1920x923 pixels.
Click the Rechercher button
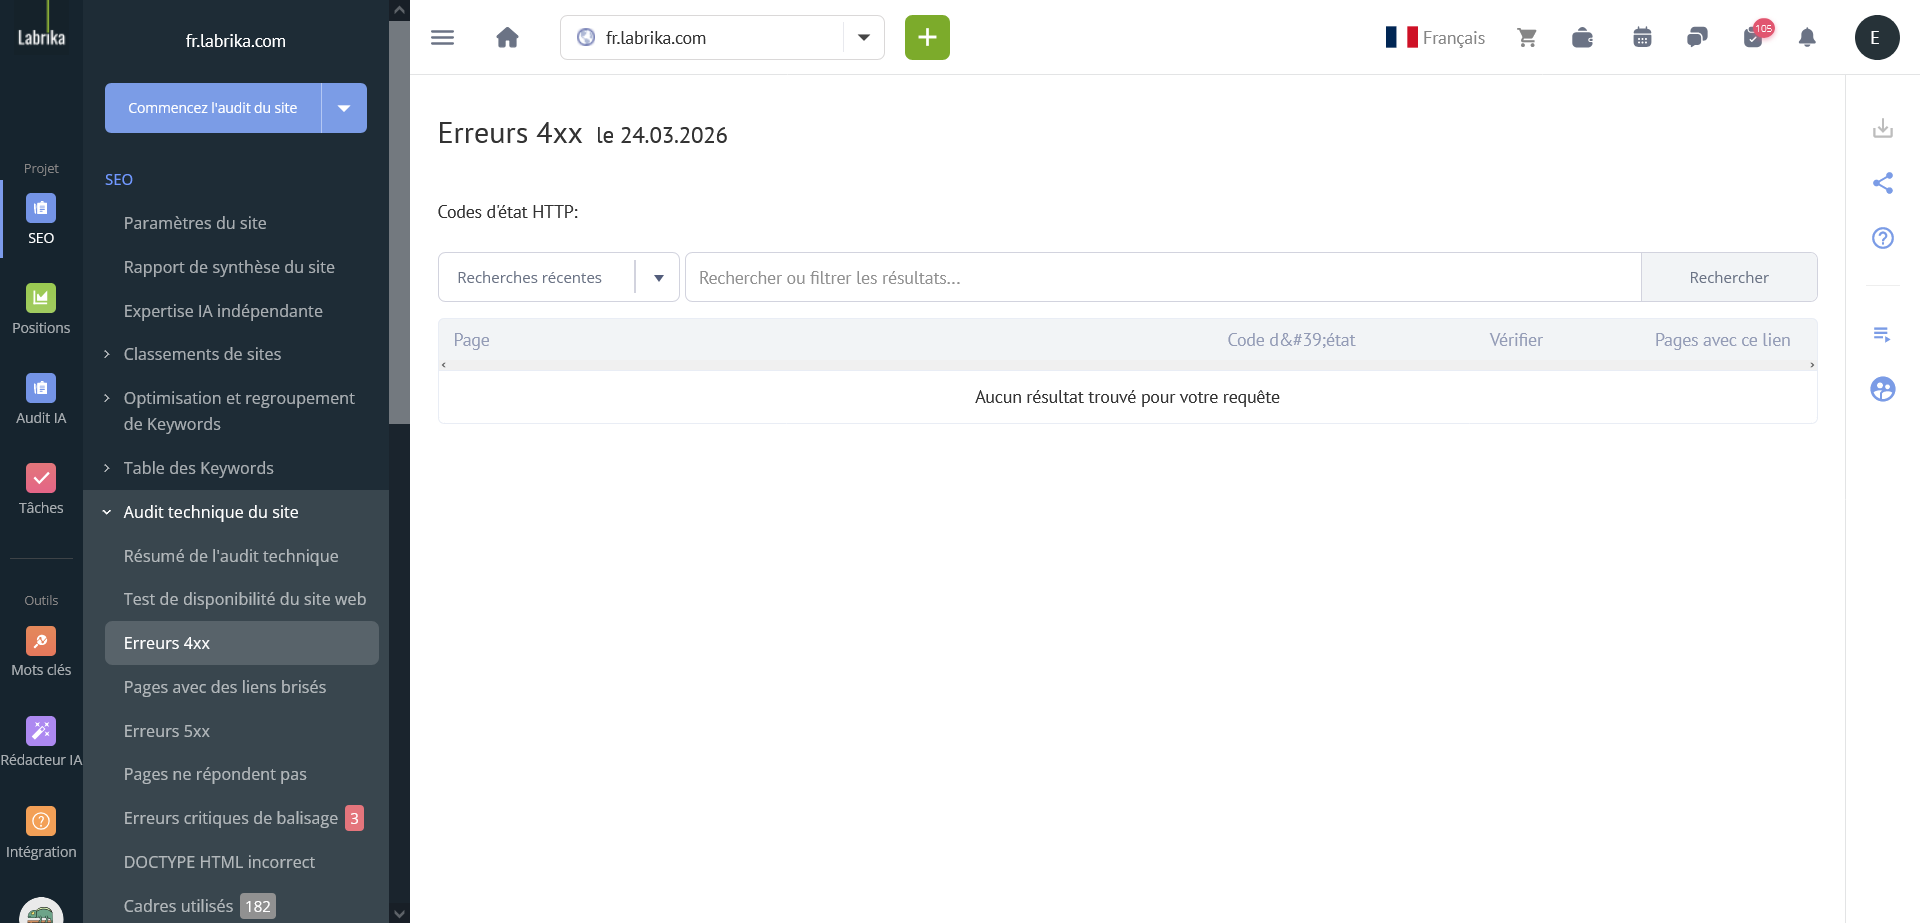1729,277
